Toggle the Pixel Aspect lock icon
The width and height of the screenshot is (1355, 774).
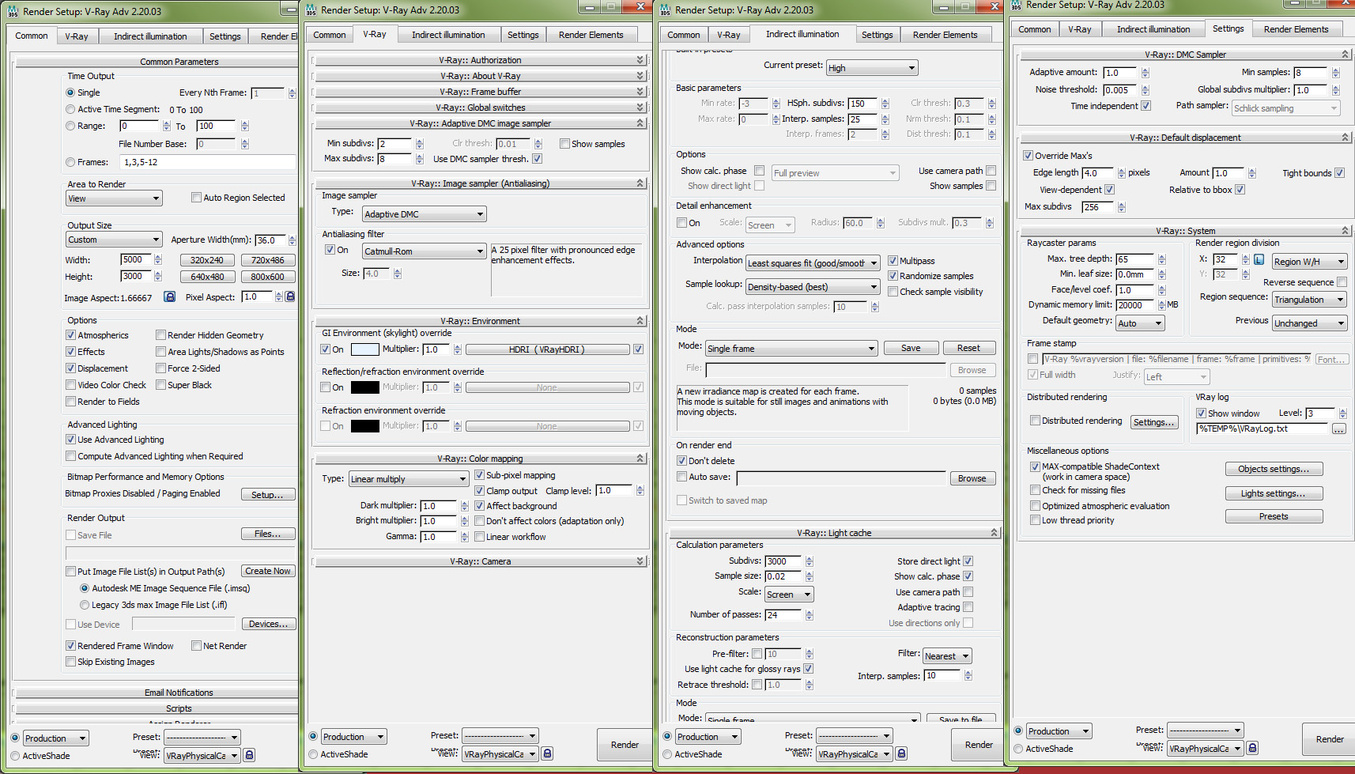(290, 297)
